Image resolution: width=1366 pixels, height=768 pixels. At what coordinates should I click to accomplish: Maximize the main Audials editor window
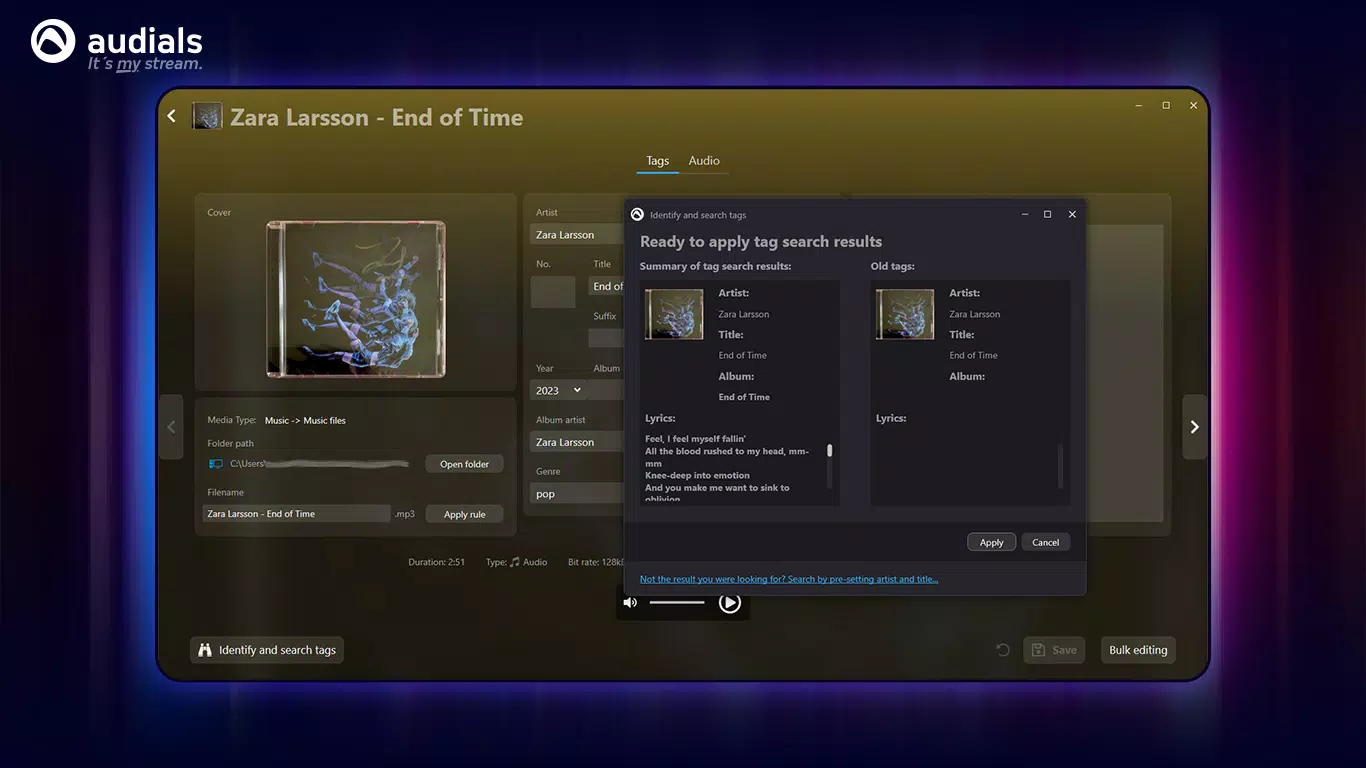click(x=1166, y=105)
